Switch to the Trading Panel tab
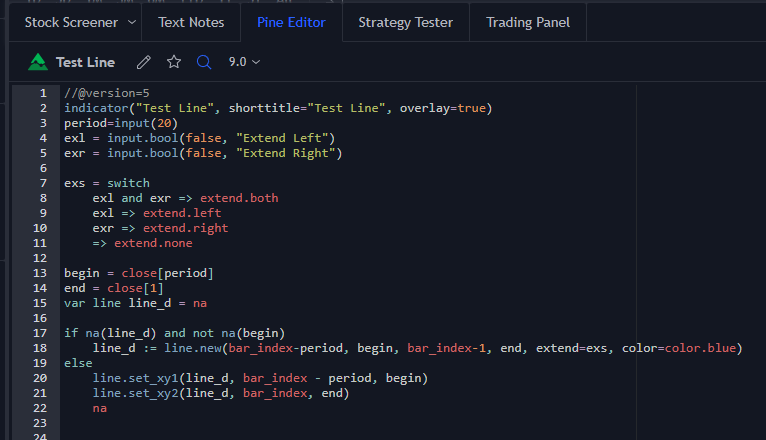 click(x=528, y=22)
